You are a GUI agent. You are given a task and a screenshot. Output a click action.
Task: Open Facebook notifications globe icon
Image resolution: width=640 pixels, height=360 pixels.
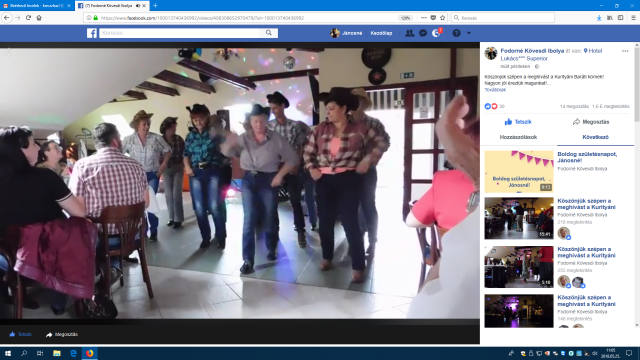[436, 33]
